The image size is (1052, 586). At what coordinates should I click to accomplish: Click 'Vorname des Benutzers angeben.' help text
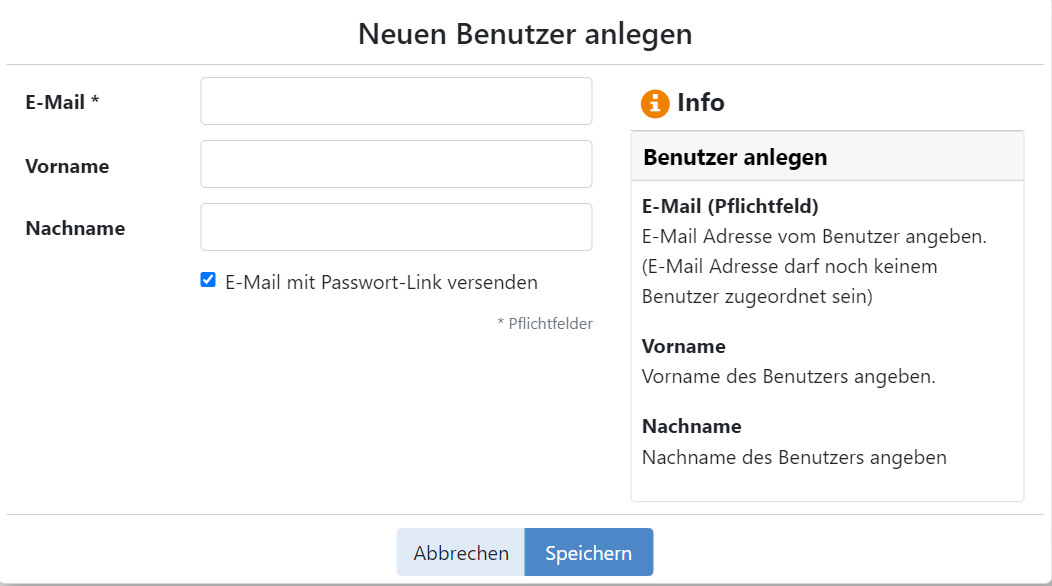tap(788, 377)
